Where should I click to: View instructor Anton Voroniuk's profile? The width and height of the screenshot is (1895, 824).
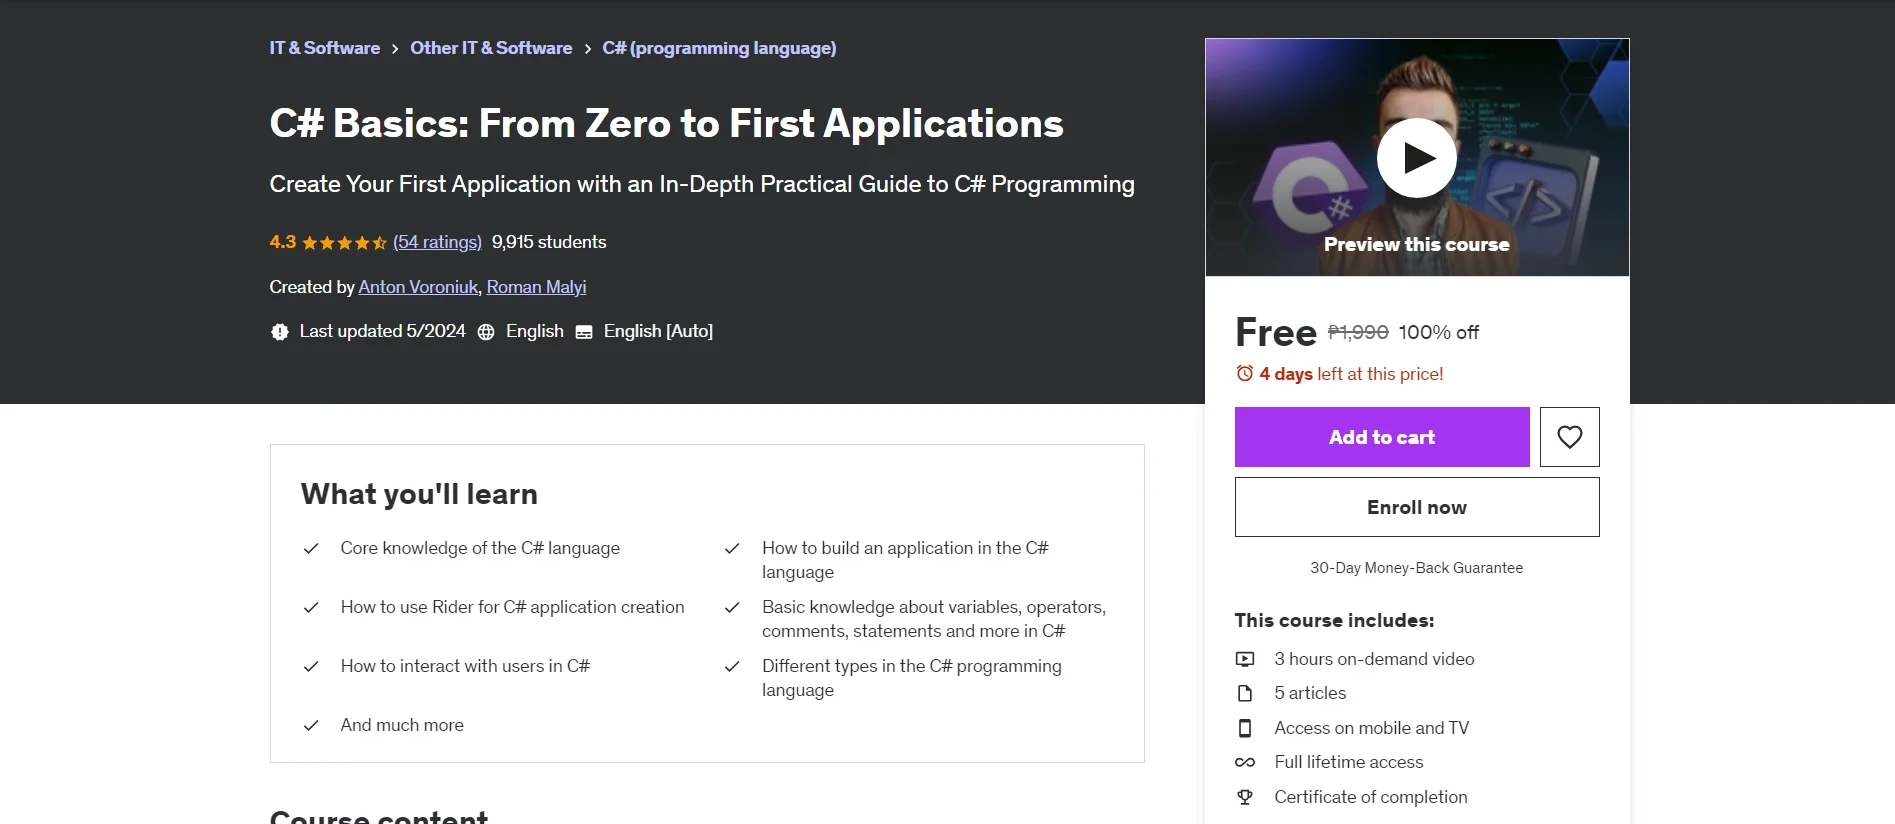[x=418, y=287]
